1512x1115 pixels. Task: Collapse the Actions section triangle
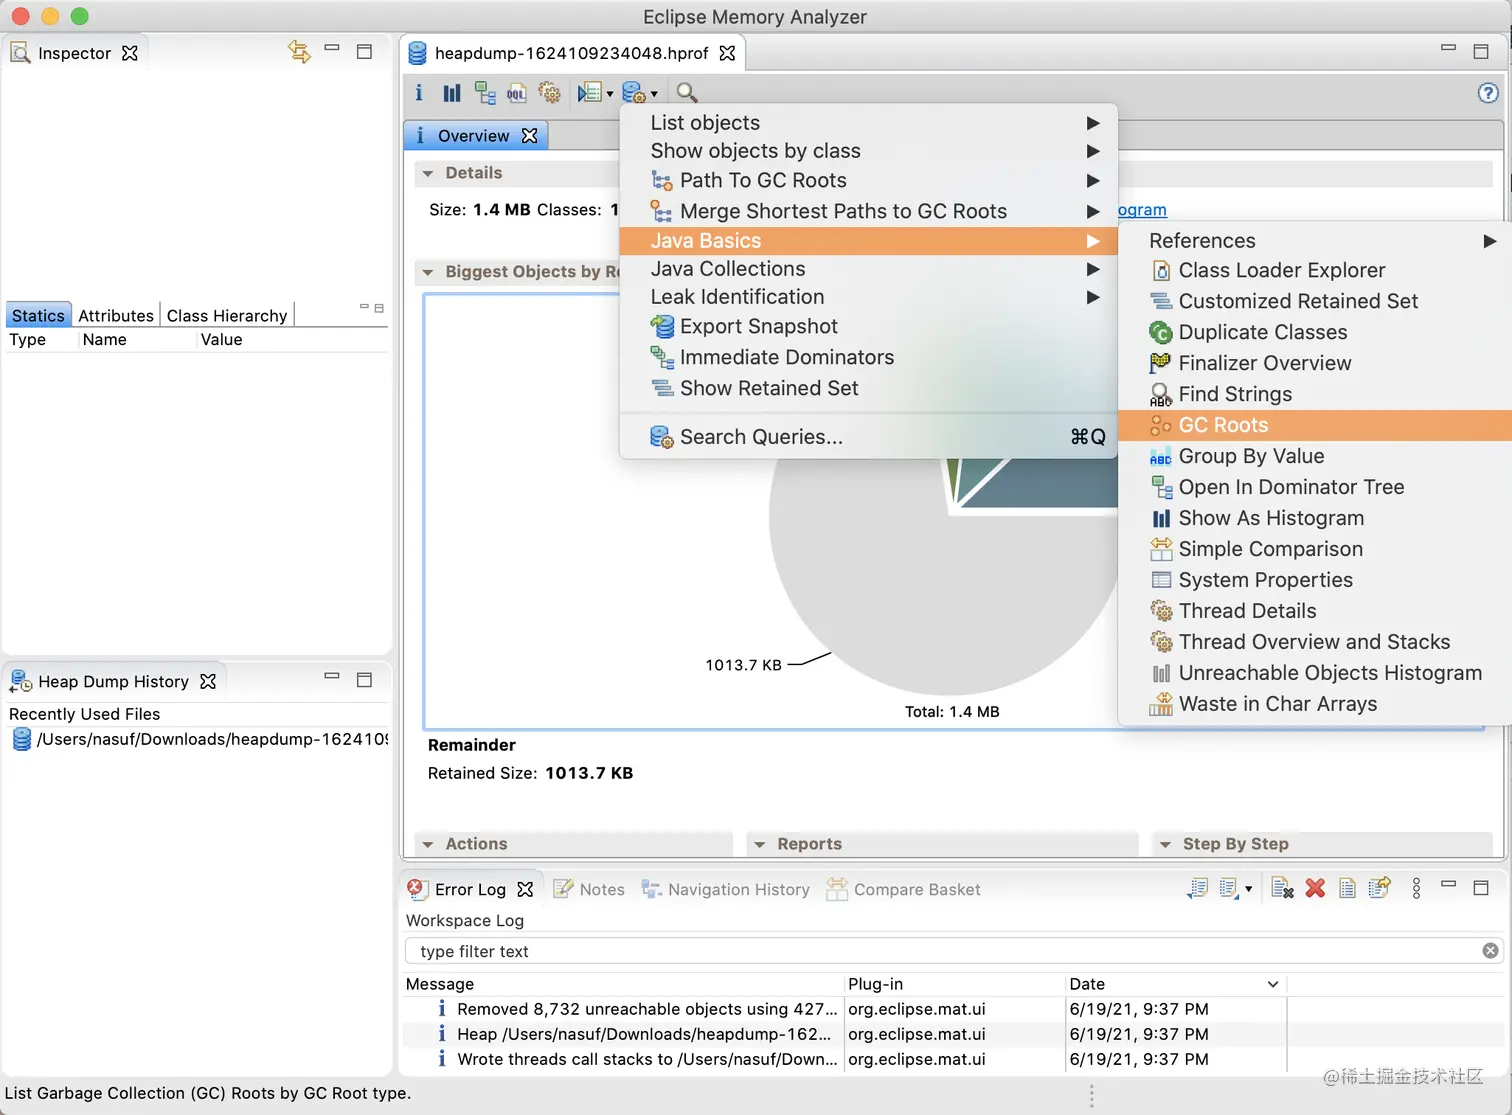[428, 844]
